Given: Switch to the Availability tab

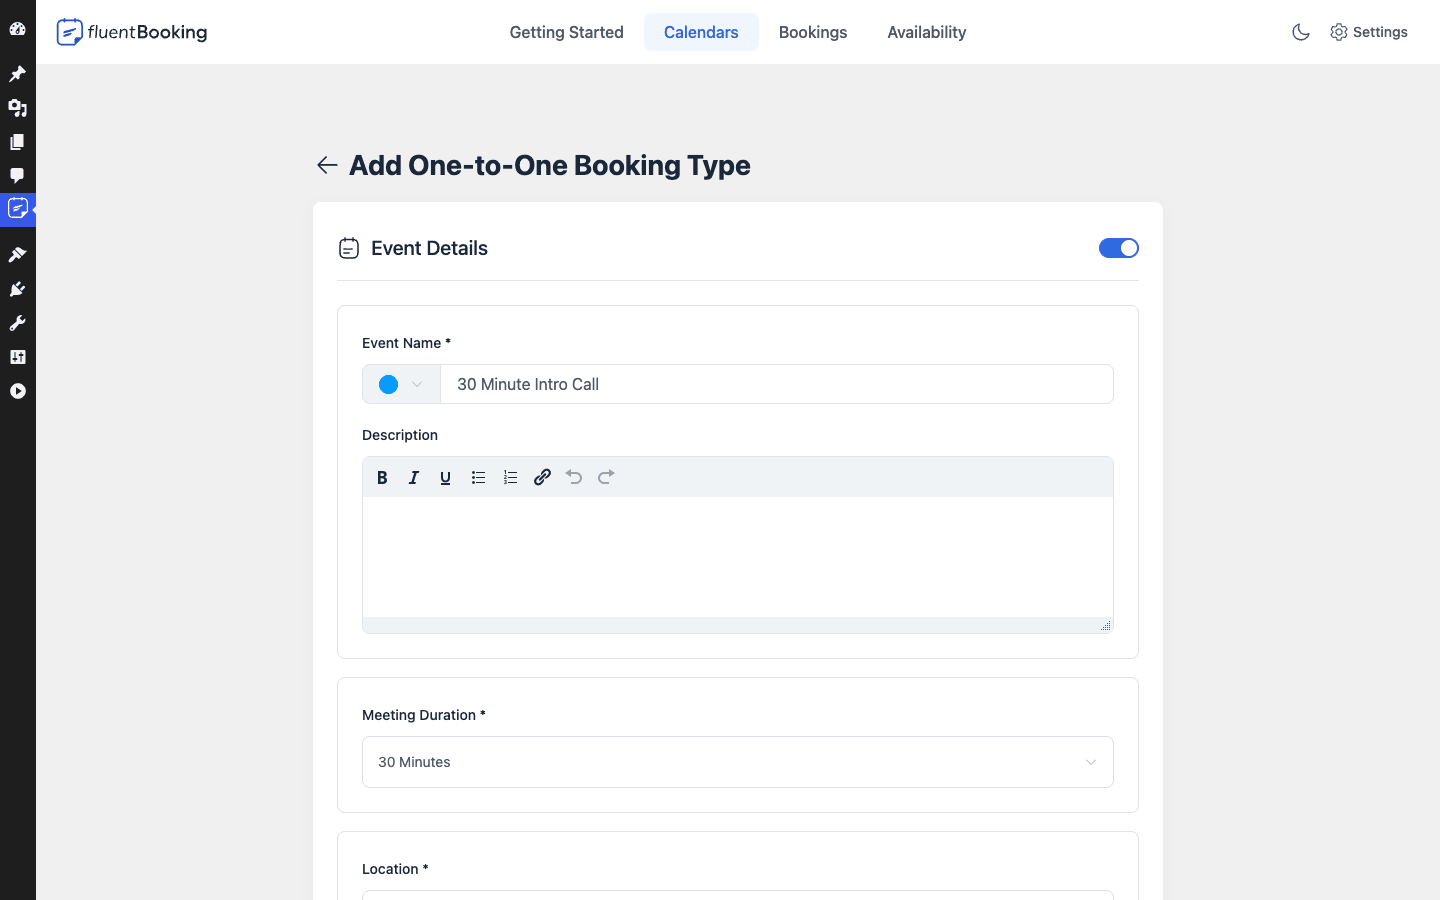Looking at the screenshot, I should (x=927, y=32).
